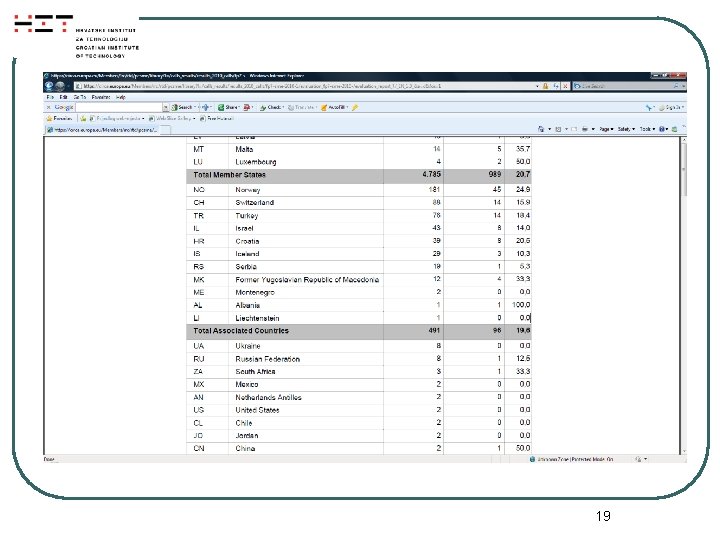Screen dimensions: 720x540
Task: Click 'Former Yugoslavian Republic of Macedonia' cell
Action: coord(307,280)
